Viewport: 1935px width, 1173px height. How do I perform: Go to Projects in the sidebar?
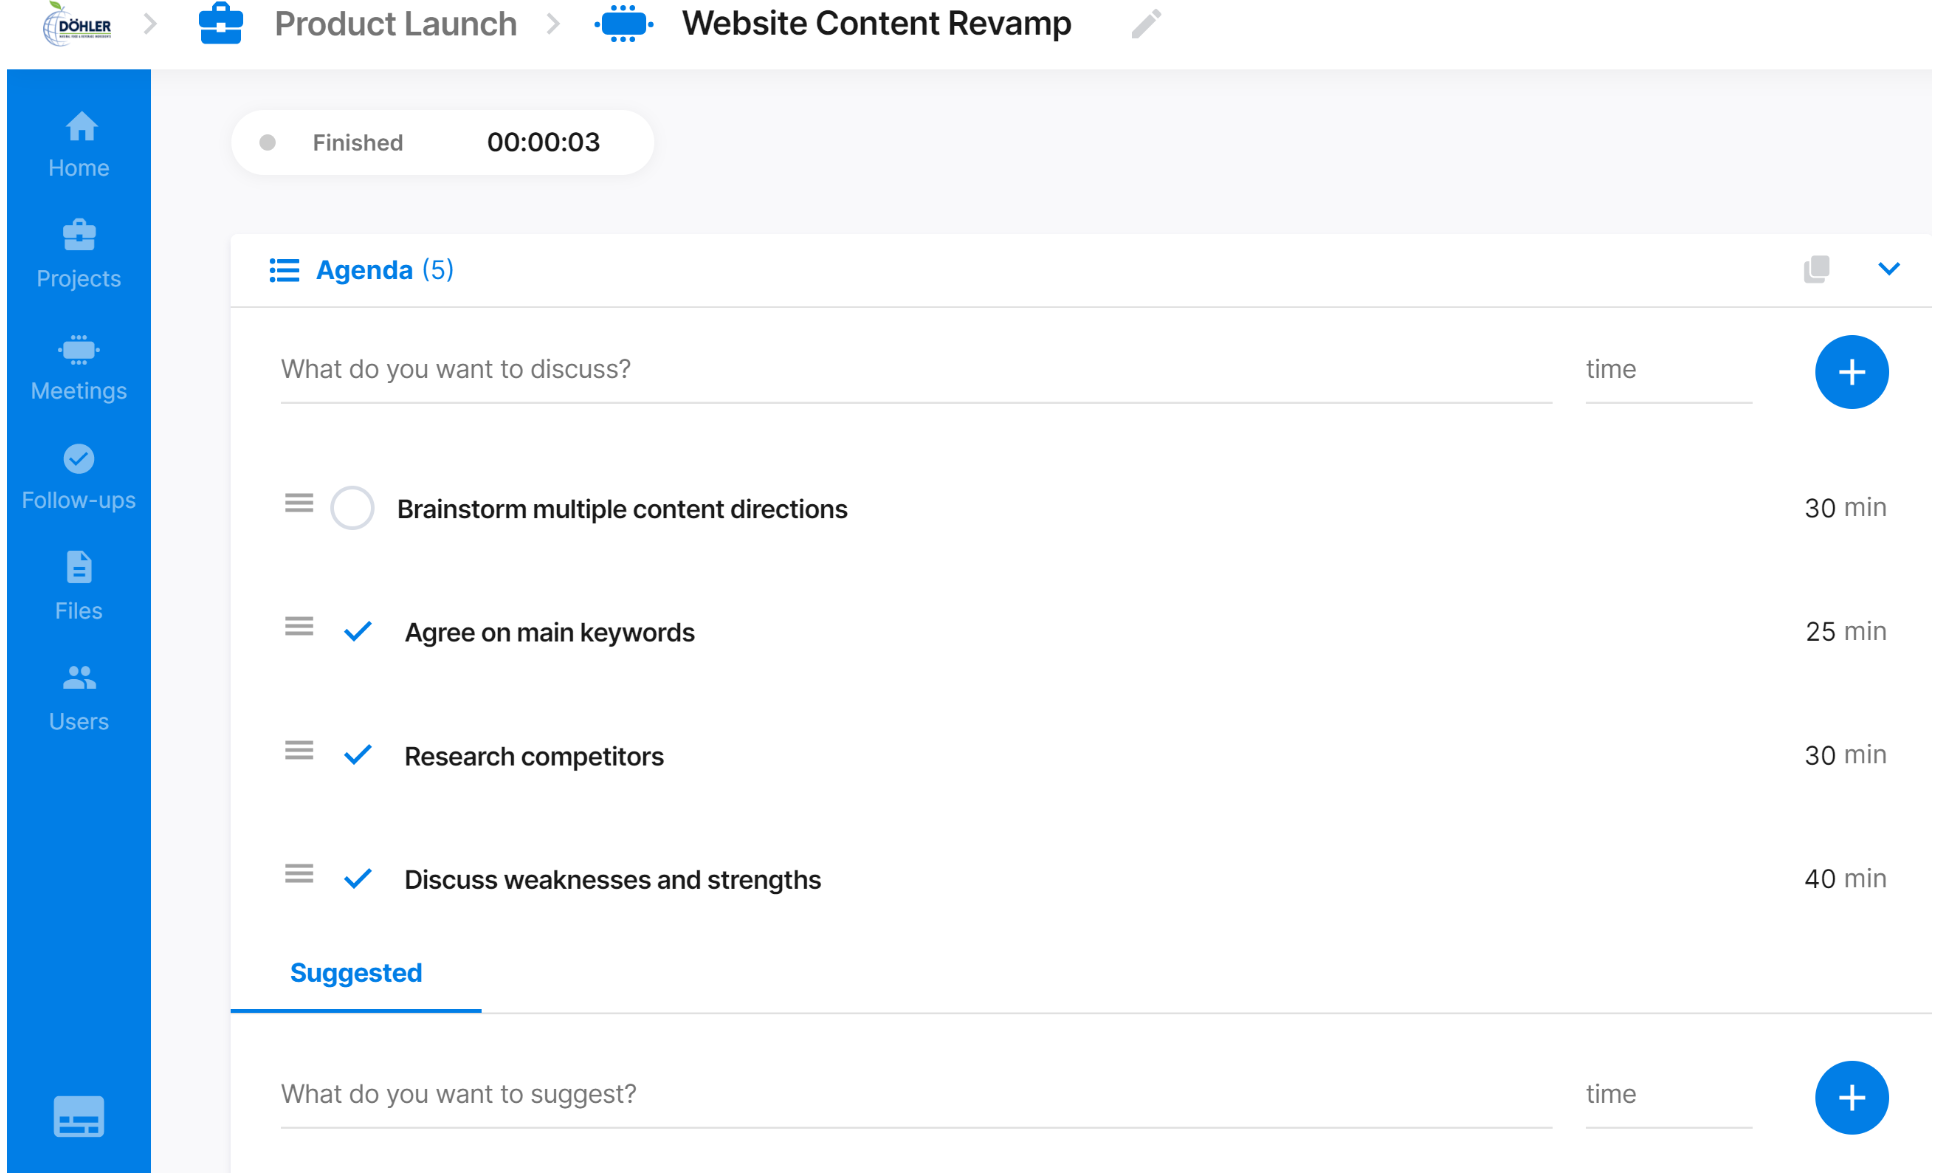pyautogui.click(x=79, y=254)
